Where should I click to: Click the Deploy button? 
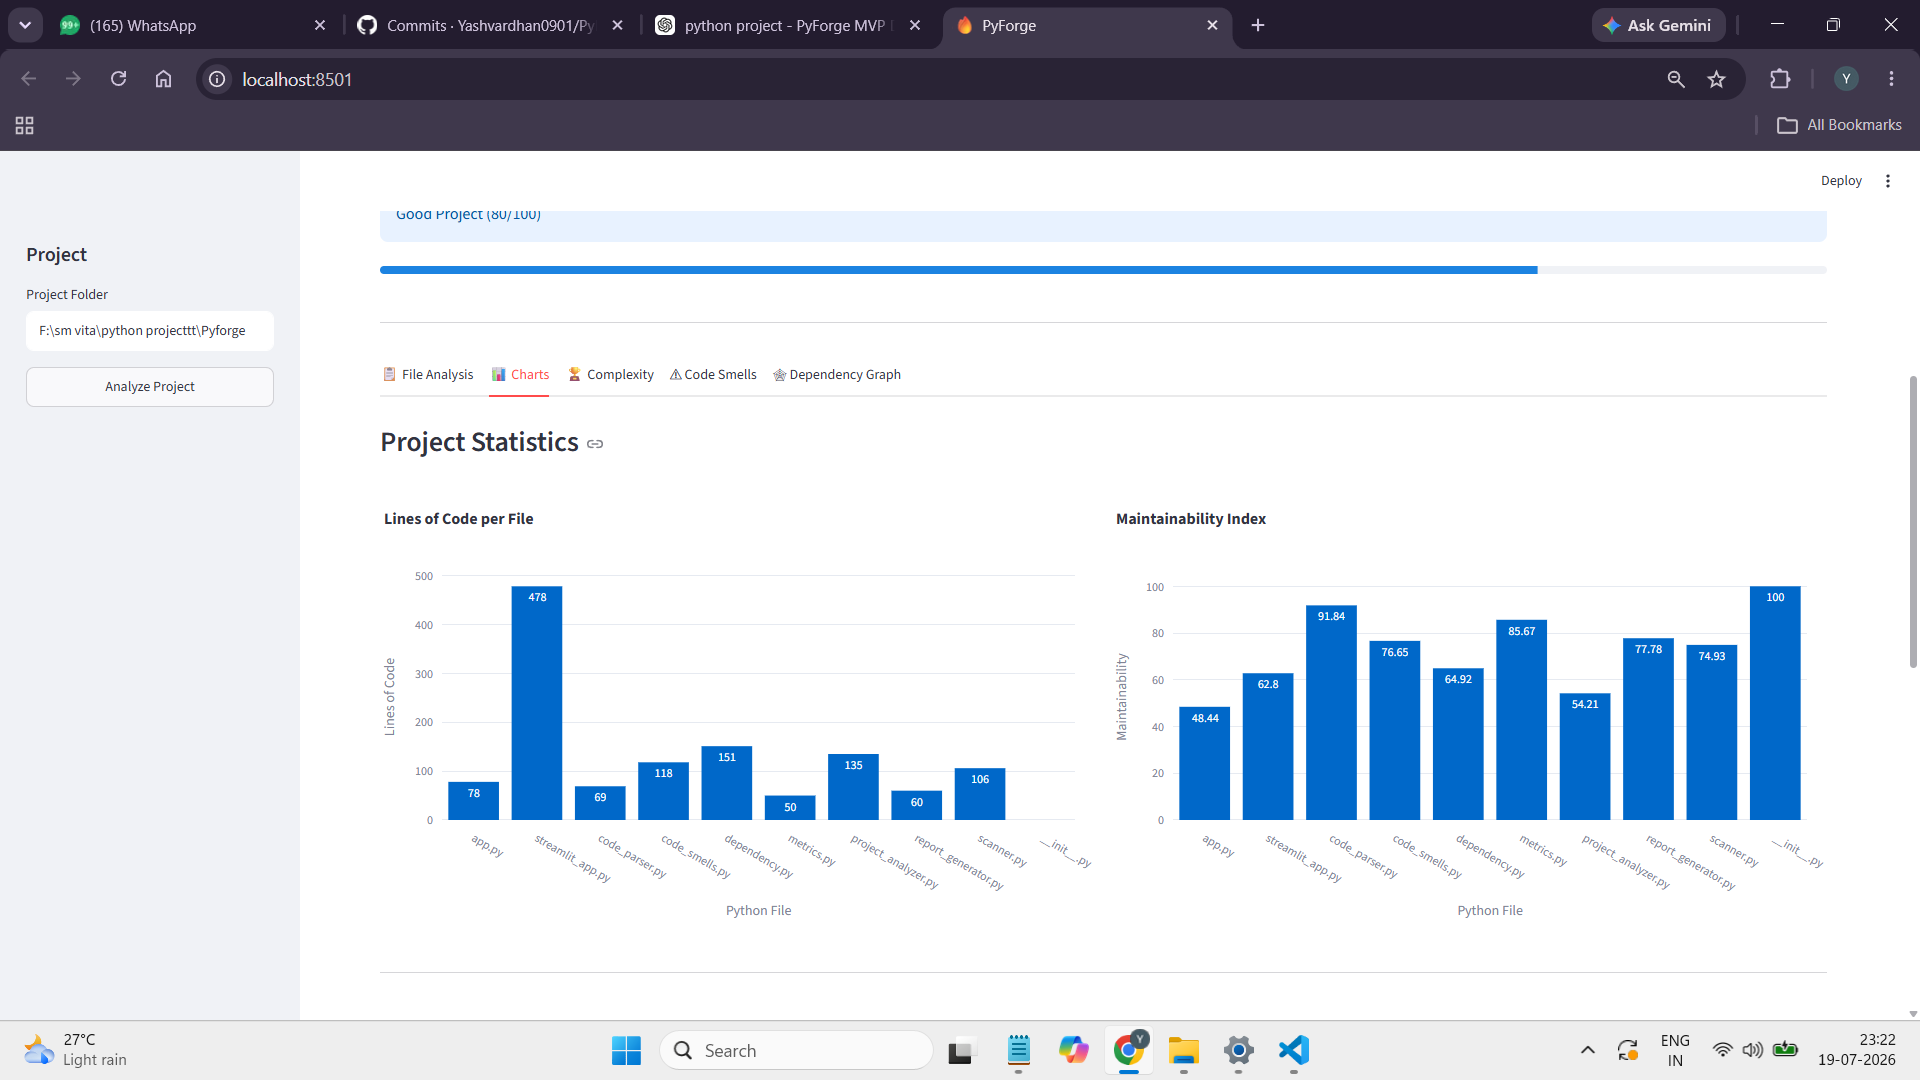[1841, 181]
